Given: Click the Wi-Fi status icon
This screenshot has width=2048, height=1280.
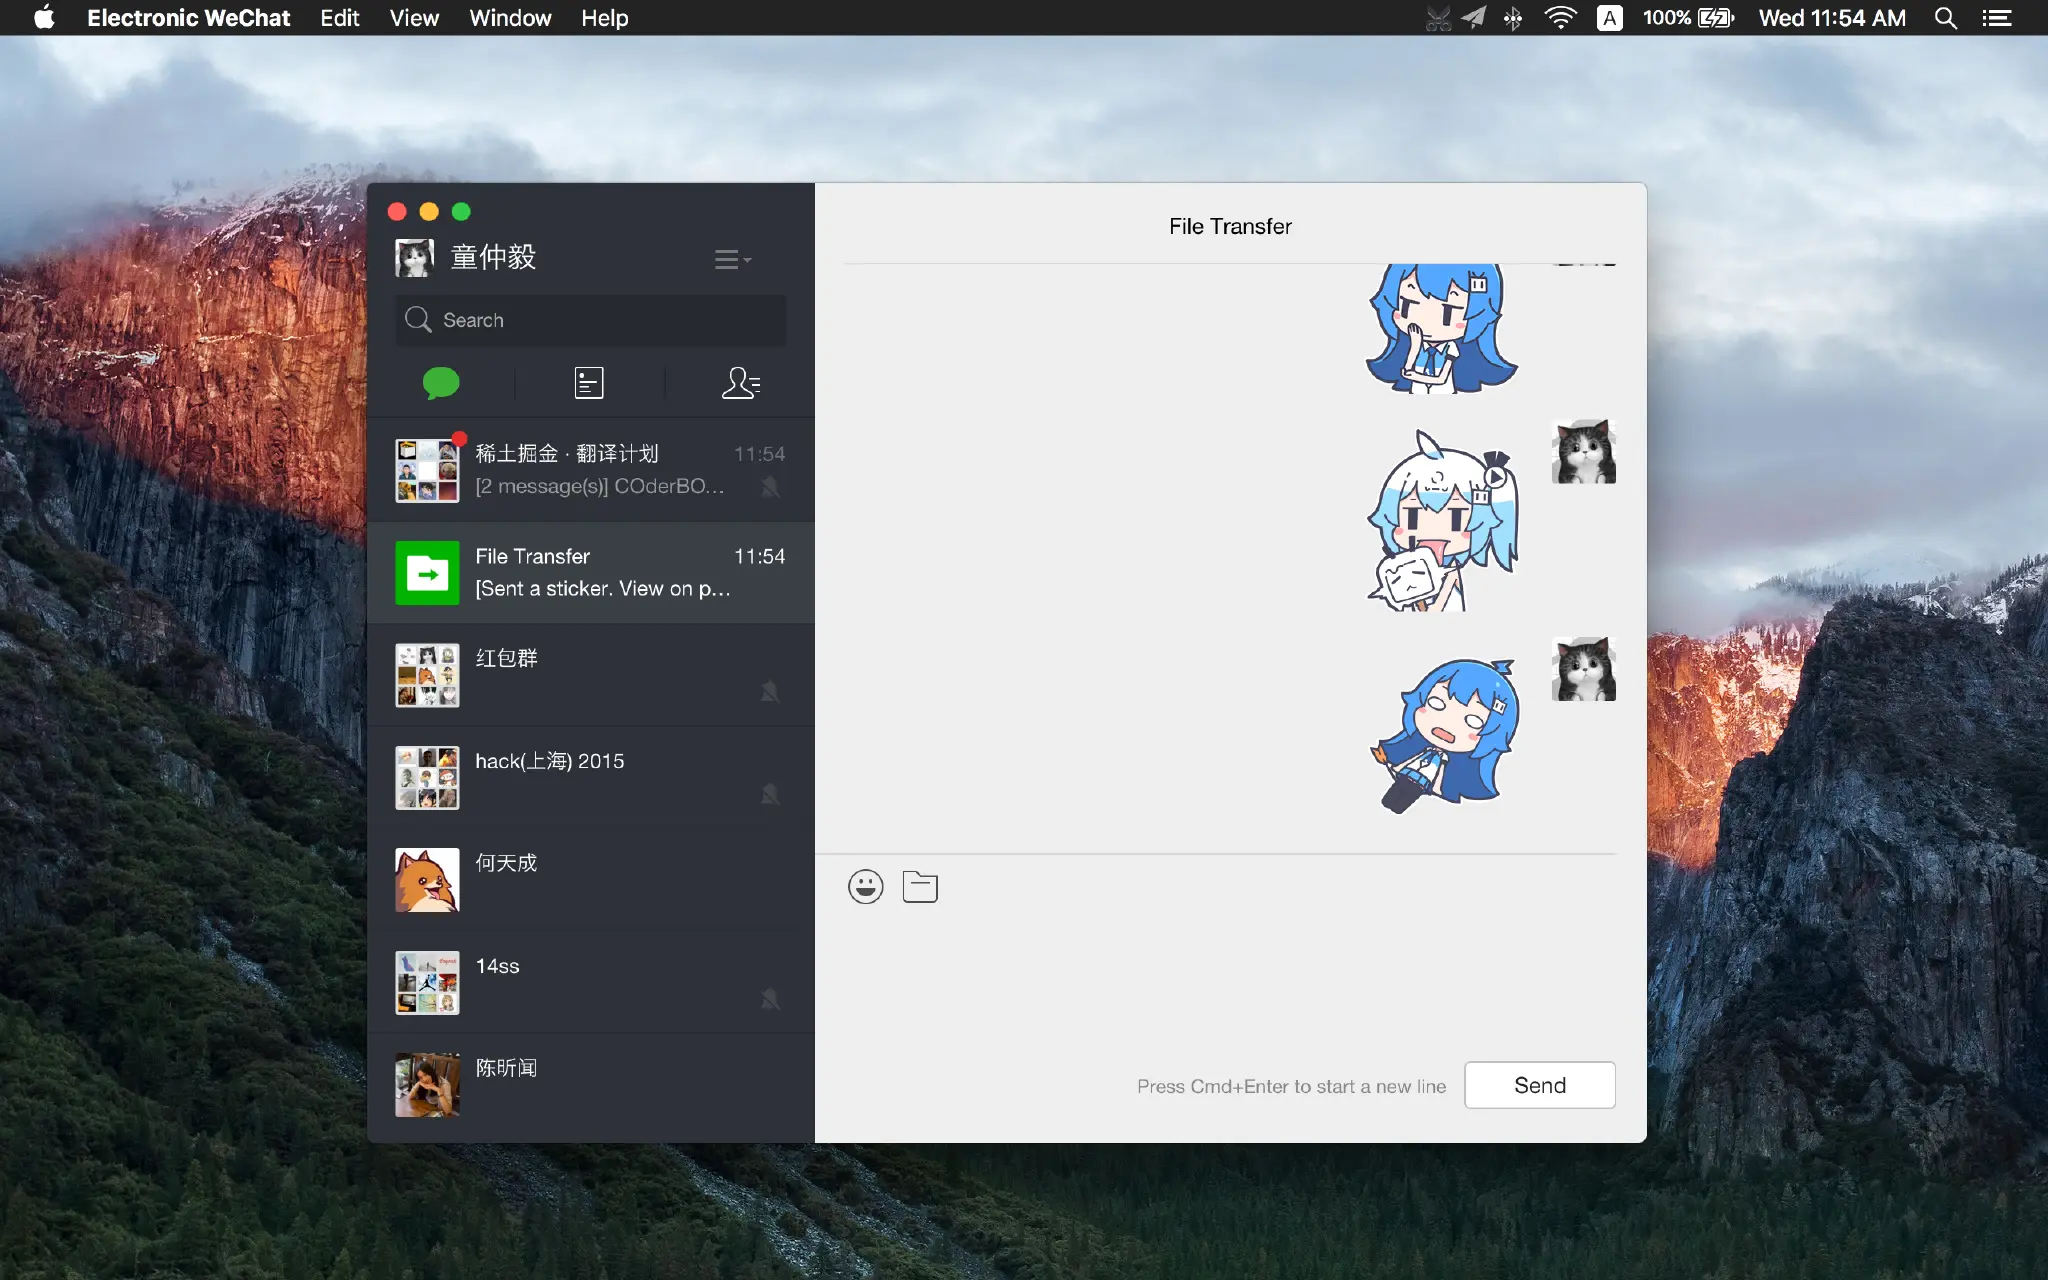Looking at the screenshot, I should click(x=1560, y=18).
